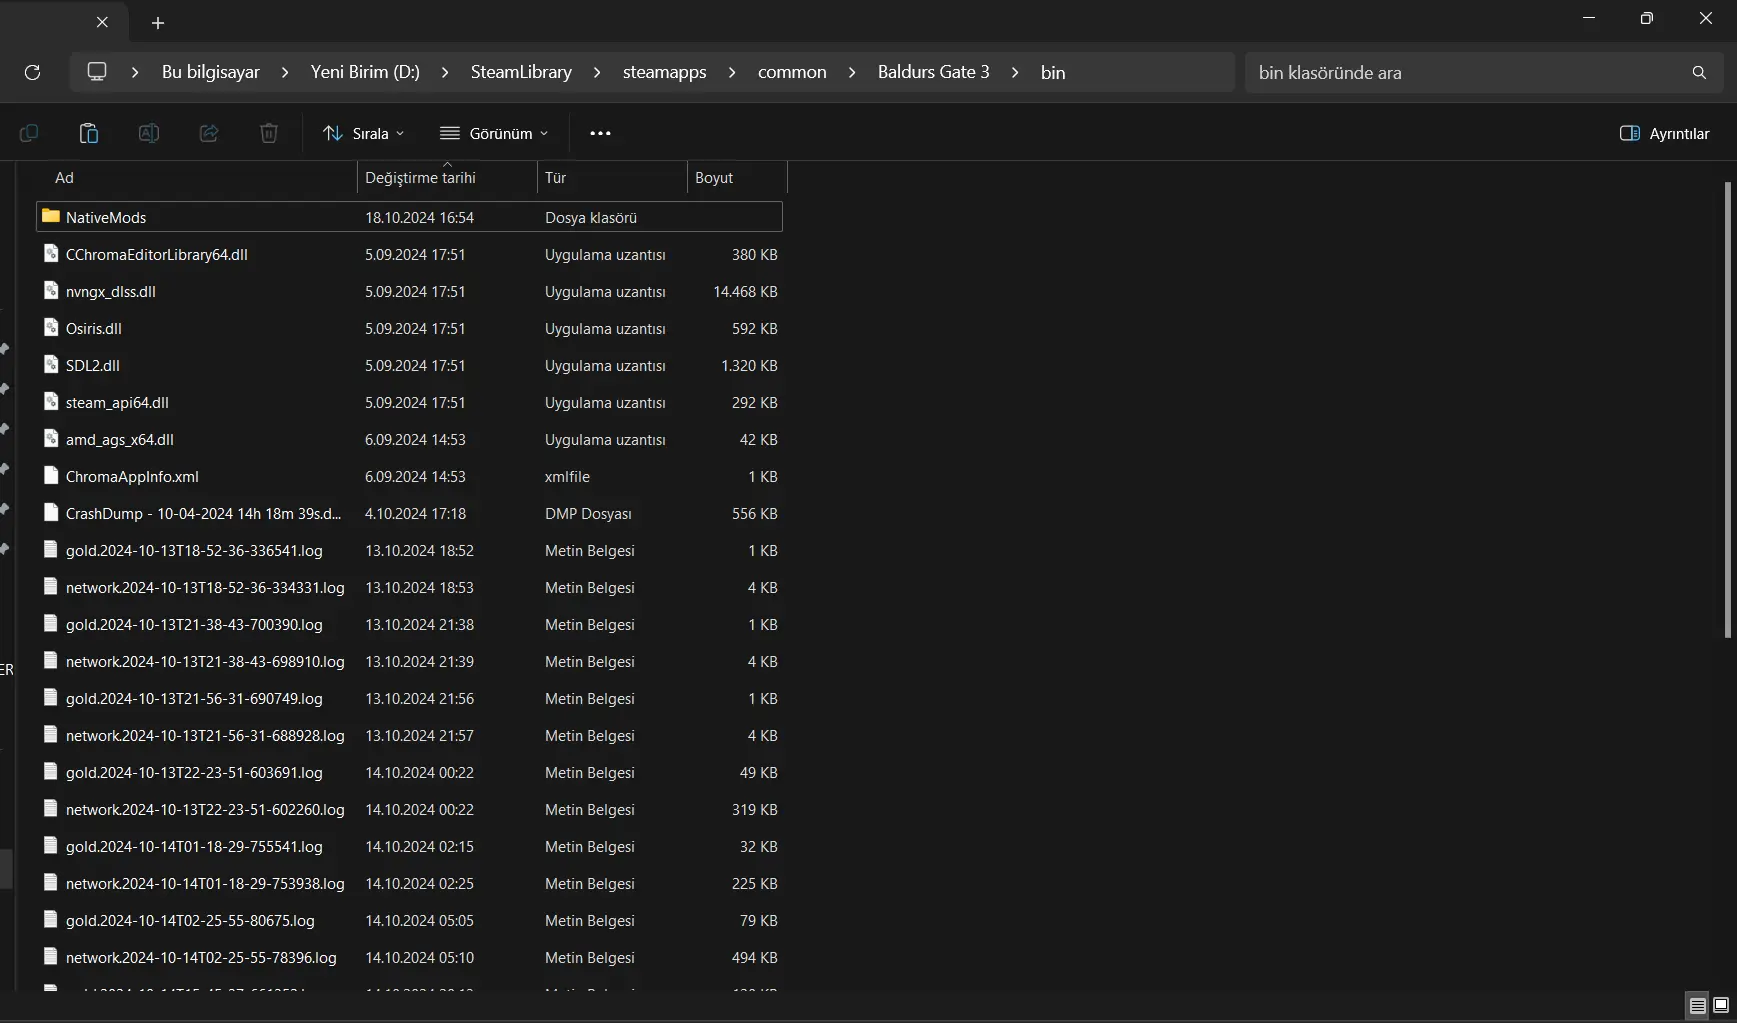Click the computer monitor icon in breadcrumb
The width and height of the screenshot is (1737, 1023).
97,72
